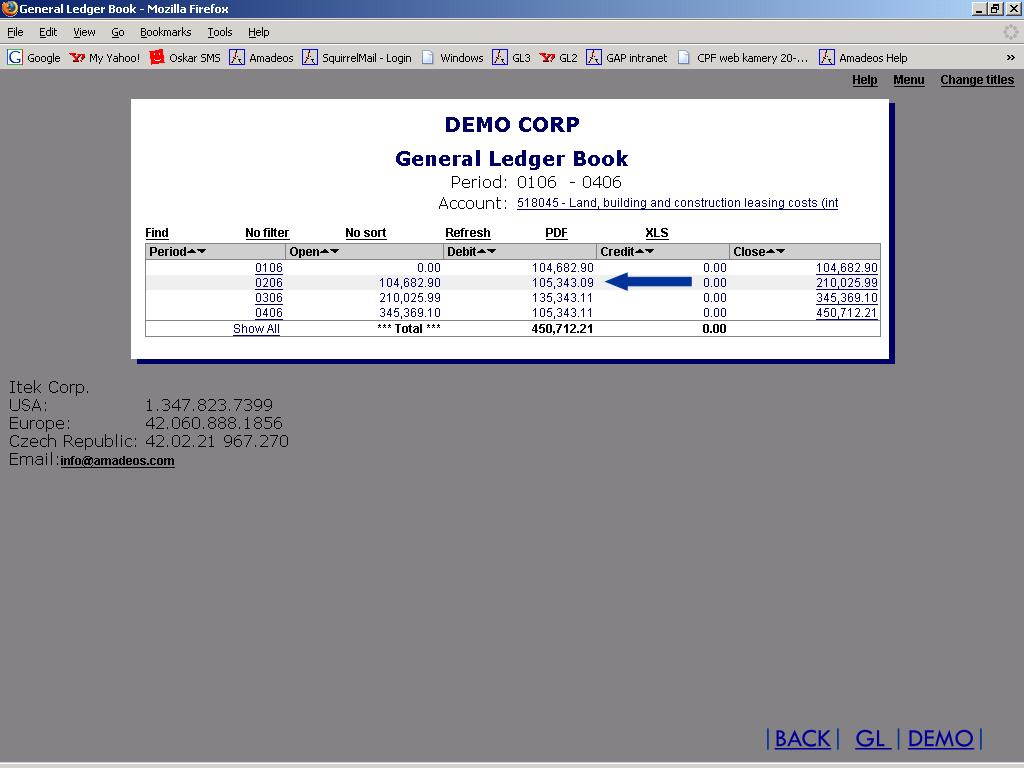
Task: Open the Amadeos bookmark
Action: [261, 57]
